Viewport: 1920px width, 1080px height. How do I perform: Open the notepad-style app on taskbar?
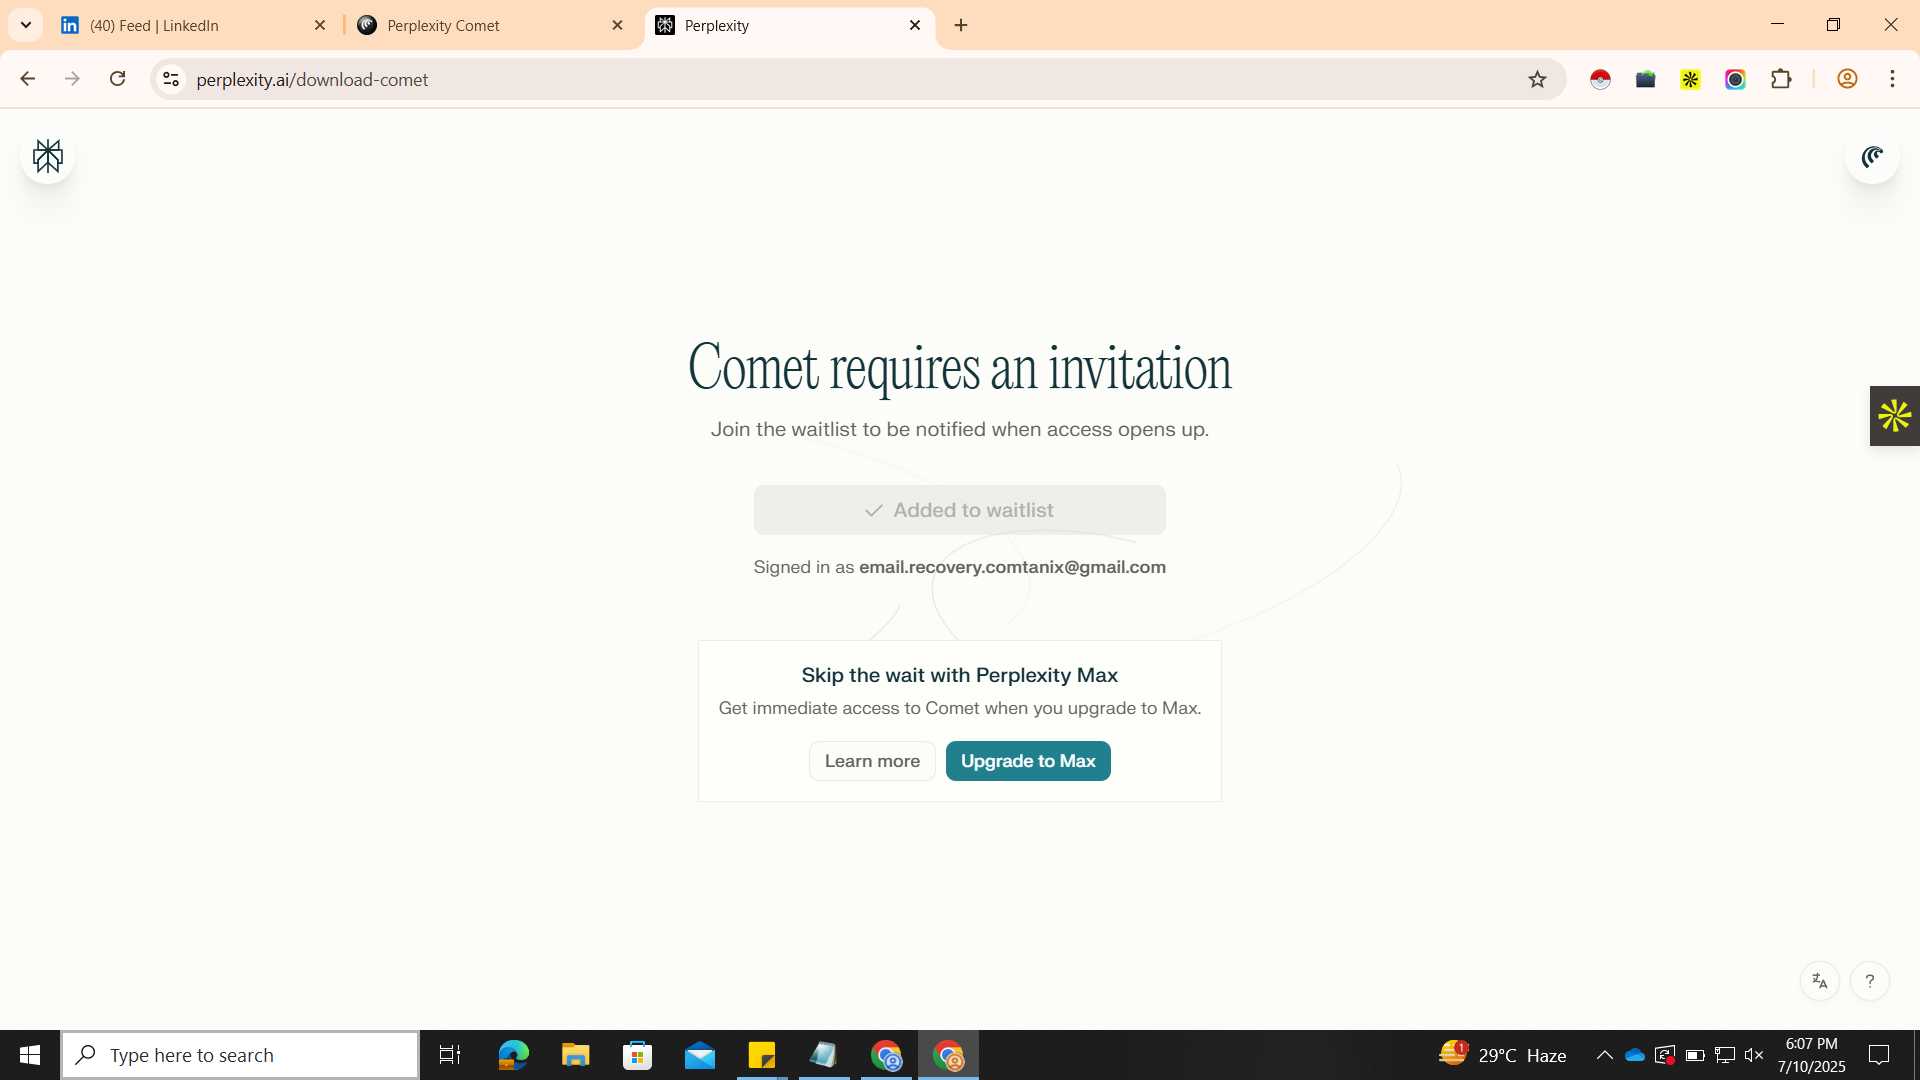point(824,1055)
